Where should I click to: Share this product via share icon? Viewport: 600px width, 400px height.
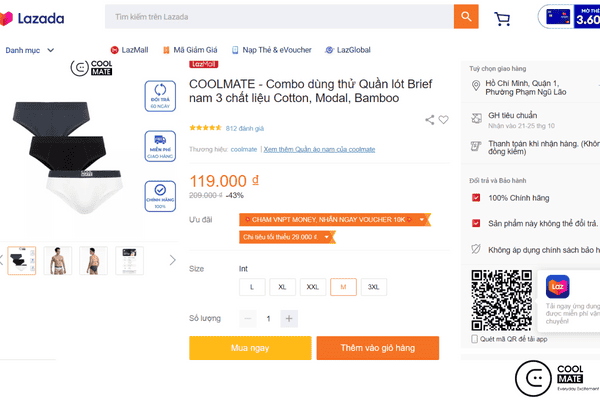[x=430, y=120]
